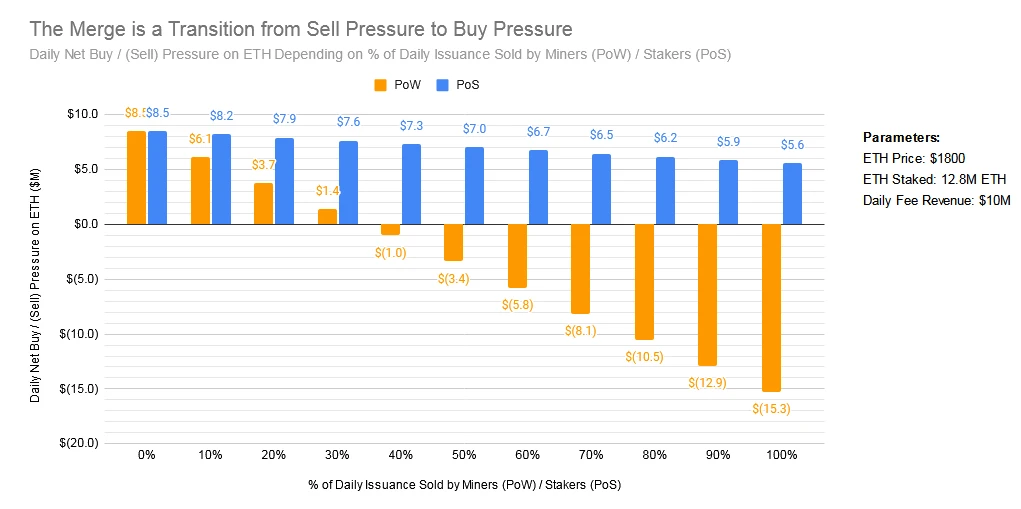This screenshot has height=509, width=1021.
Task: Click the $(15.3) data label
Action: click(771, 409)
